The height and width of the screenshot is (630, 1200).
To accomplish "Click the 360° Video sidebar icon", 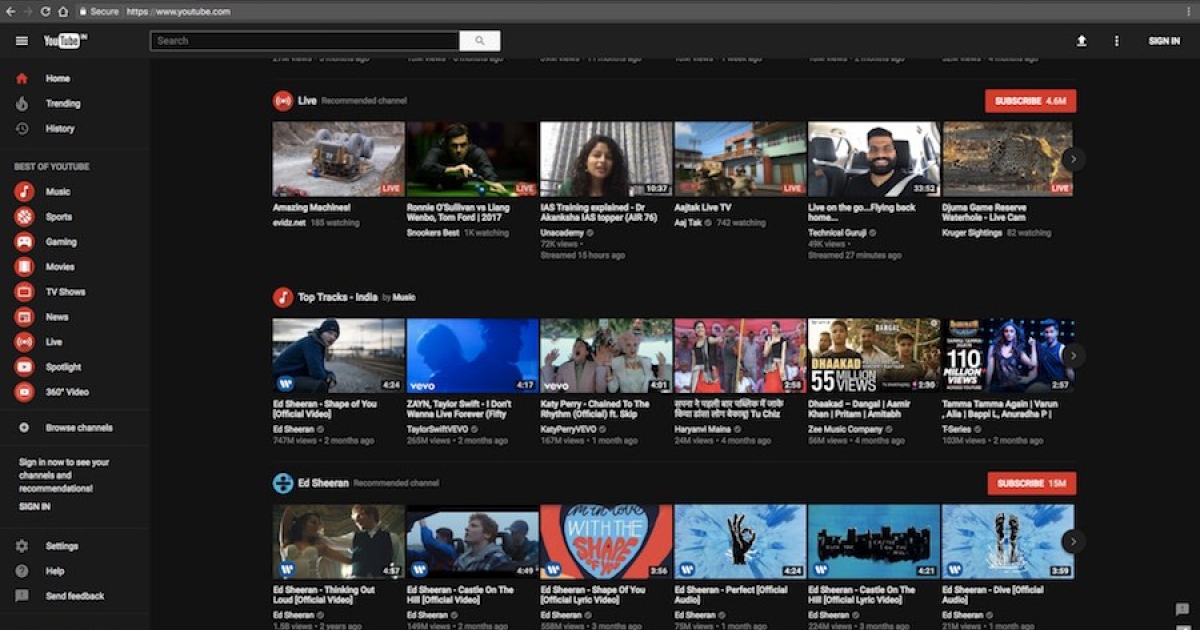I will click(24, 392).
